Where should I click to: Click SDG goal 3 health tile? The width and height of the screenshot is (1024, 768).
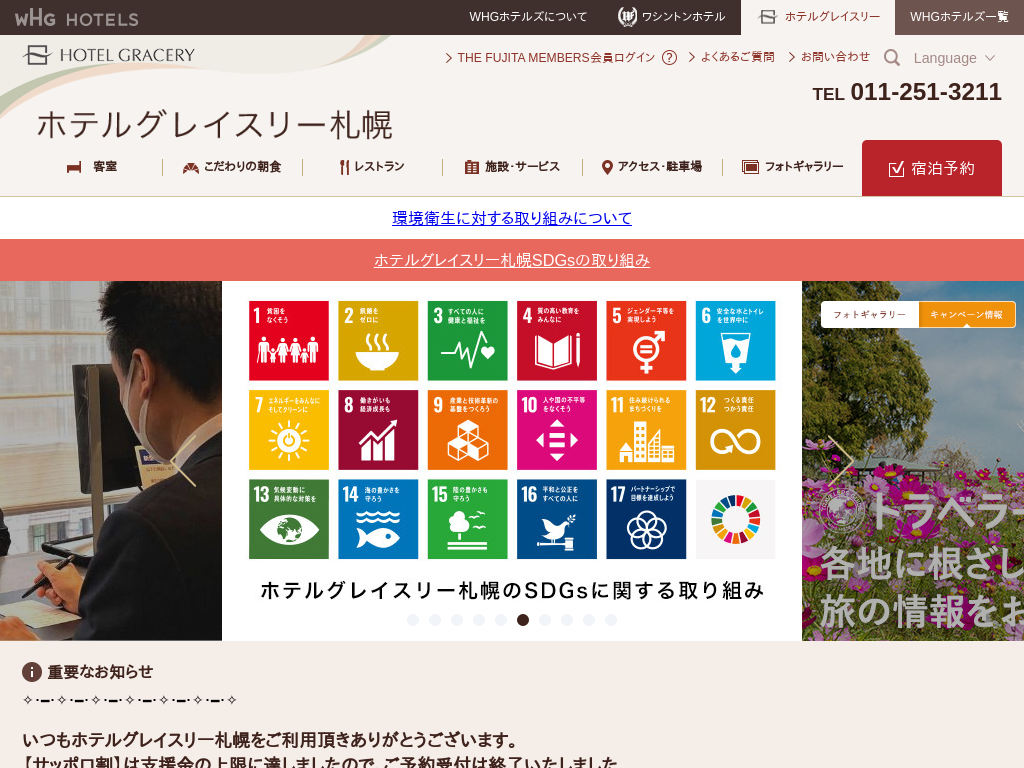click(x=468, y=340)
